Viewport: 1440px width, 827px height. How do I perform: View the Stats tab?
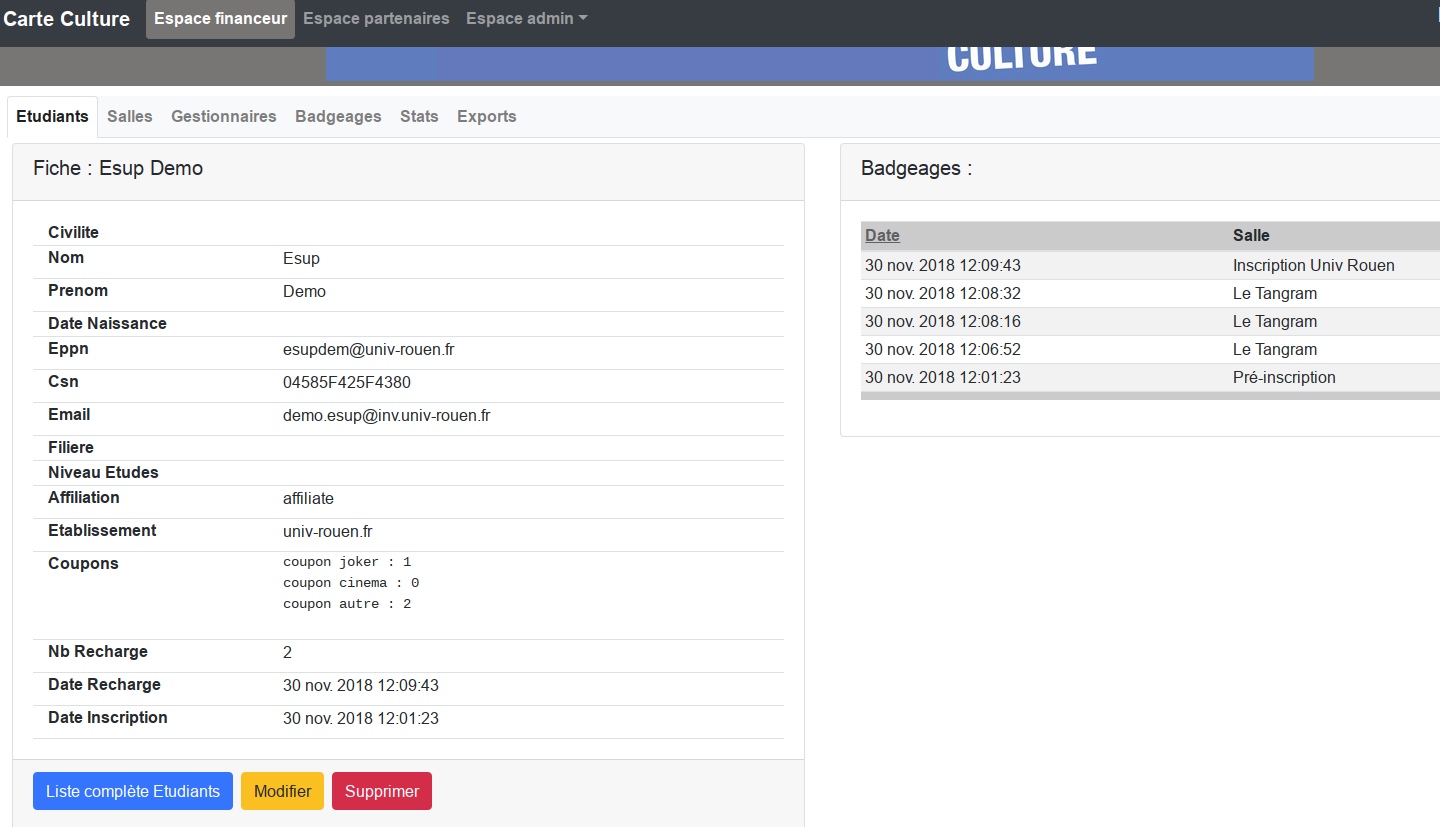[419, 117]
